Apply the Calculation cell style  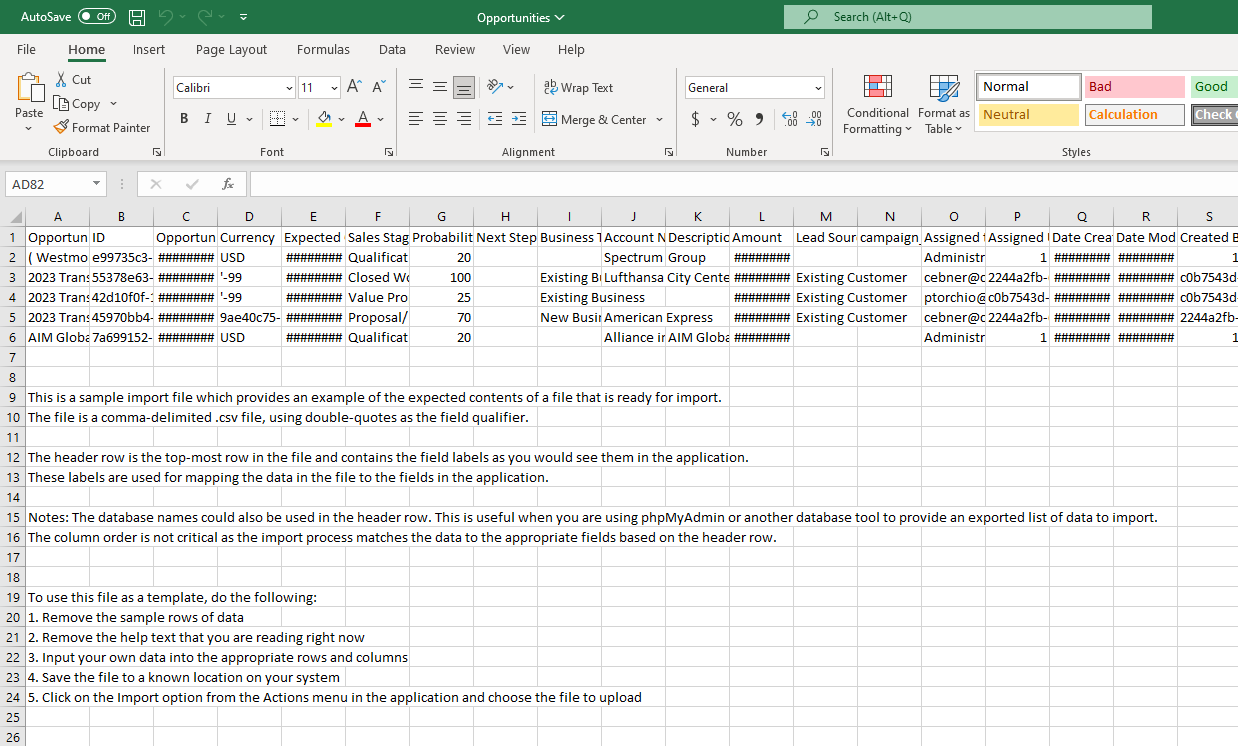point(1135,114)
